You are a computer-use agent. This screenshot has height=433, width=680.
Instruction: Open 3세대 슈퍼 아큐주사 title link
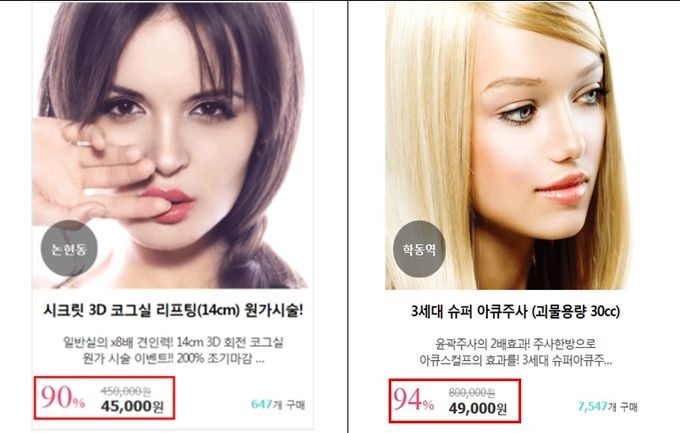[515, 312]
